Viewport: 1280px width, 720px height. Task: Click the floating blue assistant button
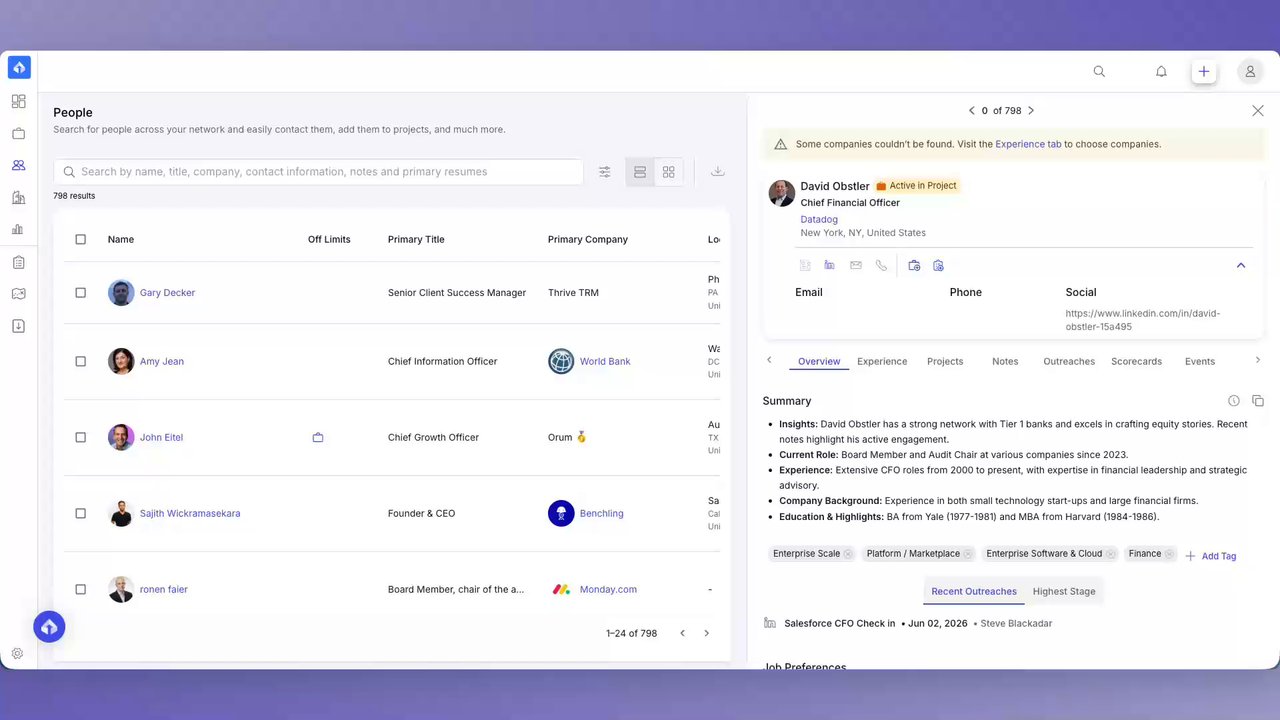click(x=49, y=627)
